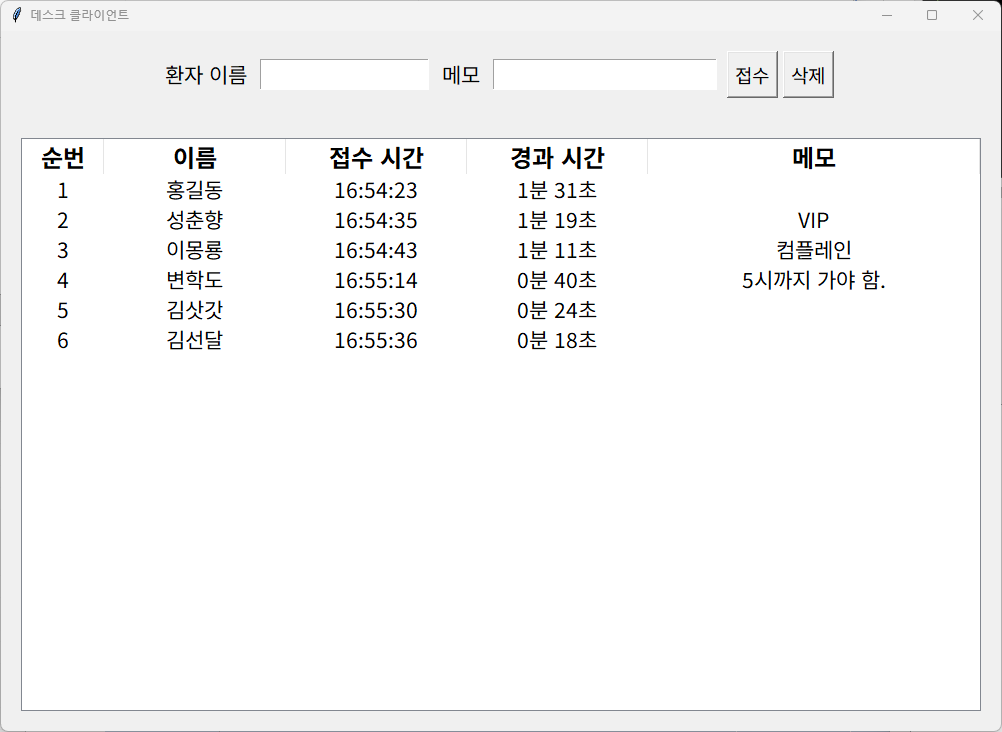Click the feather app icon in title bar
Image resolution: width=1002 pixels, height=732 pixels.
16,15
